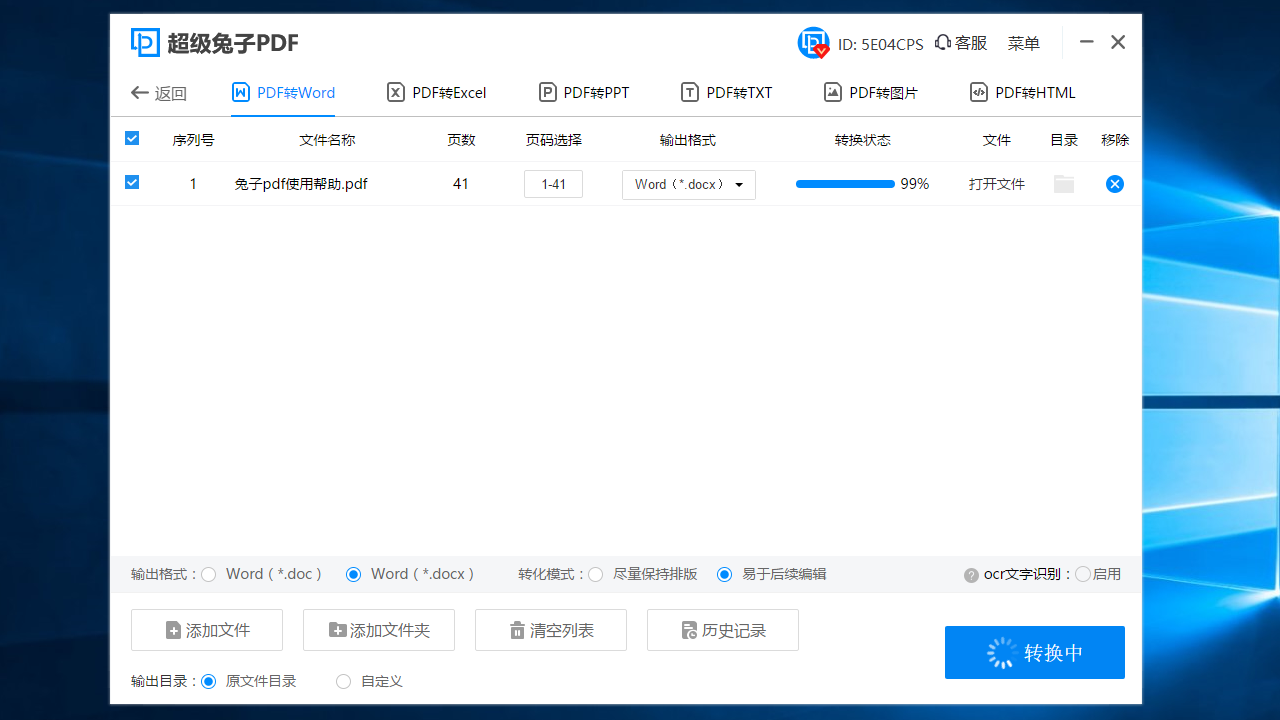Set output directory to 自定义
Screen dimensions: 1280x720
pos(344,682)
